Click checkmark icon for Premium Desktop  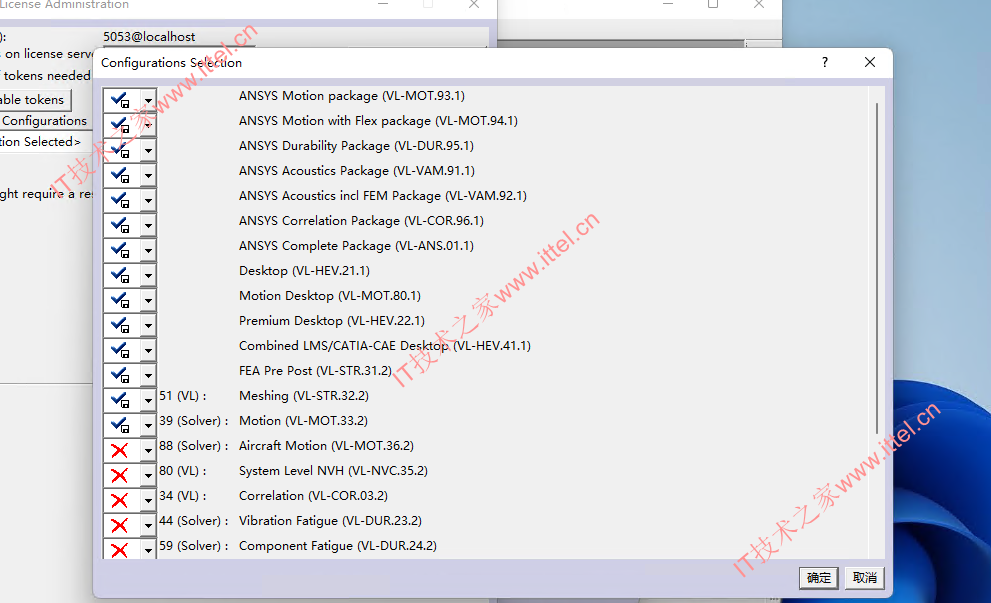pyautogui.click(x=120, y=325)
